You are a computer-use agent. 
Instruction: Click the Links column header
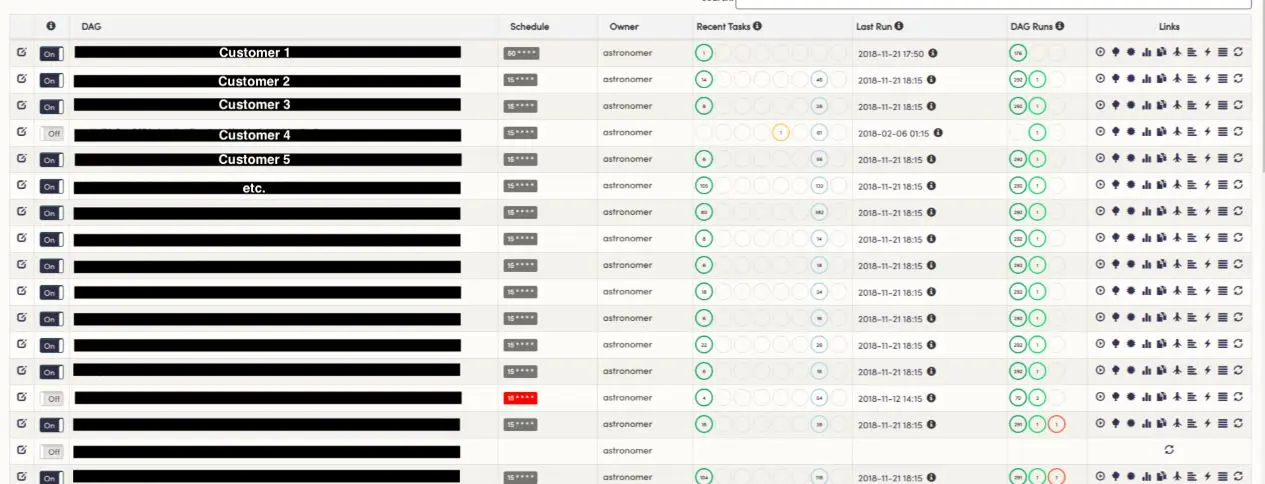tap(1169, 26)
